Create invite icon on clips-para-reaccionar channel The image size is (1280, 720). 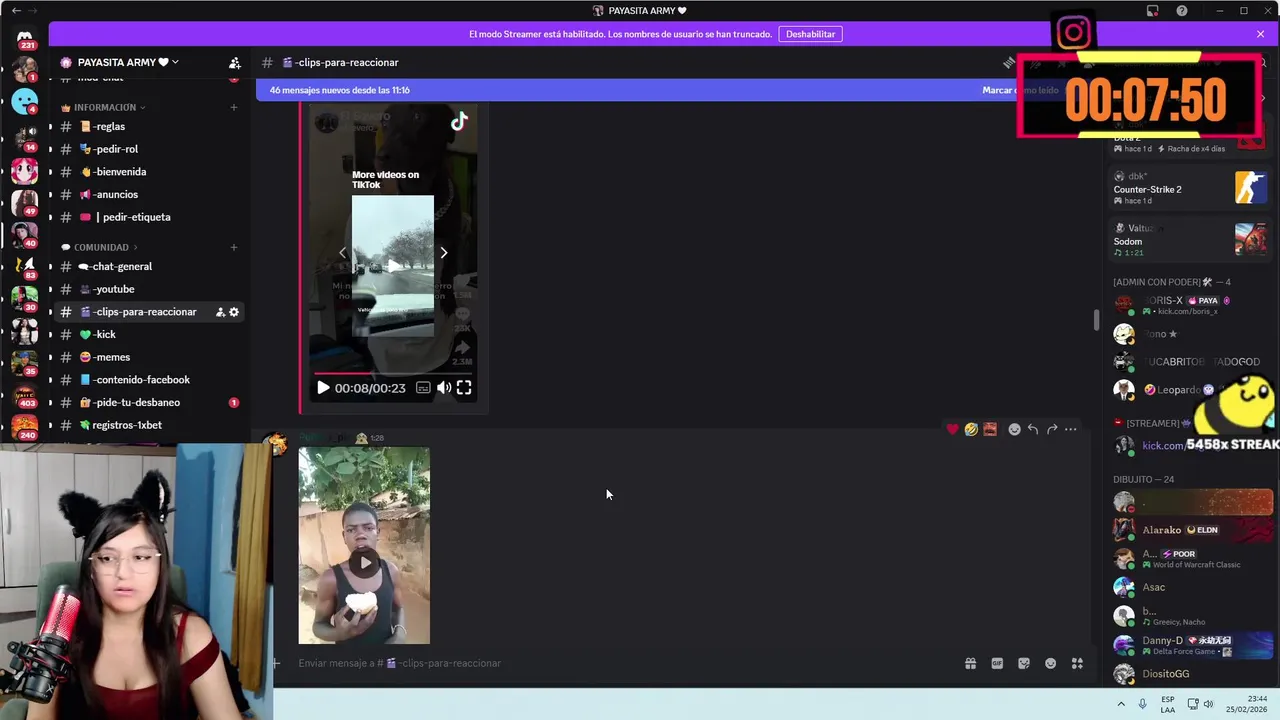point(220,312)
